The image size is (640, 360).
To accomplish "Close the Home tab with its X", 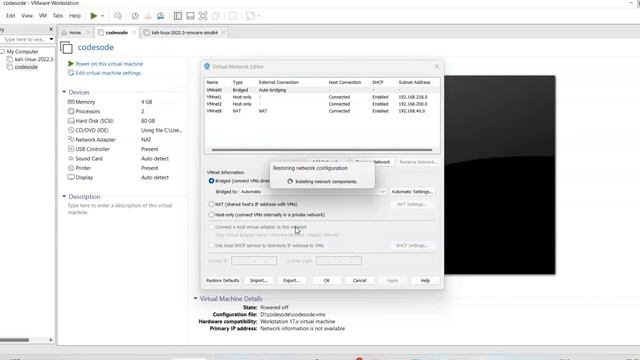I will coord(88,32).
